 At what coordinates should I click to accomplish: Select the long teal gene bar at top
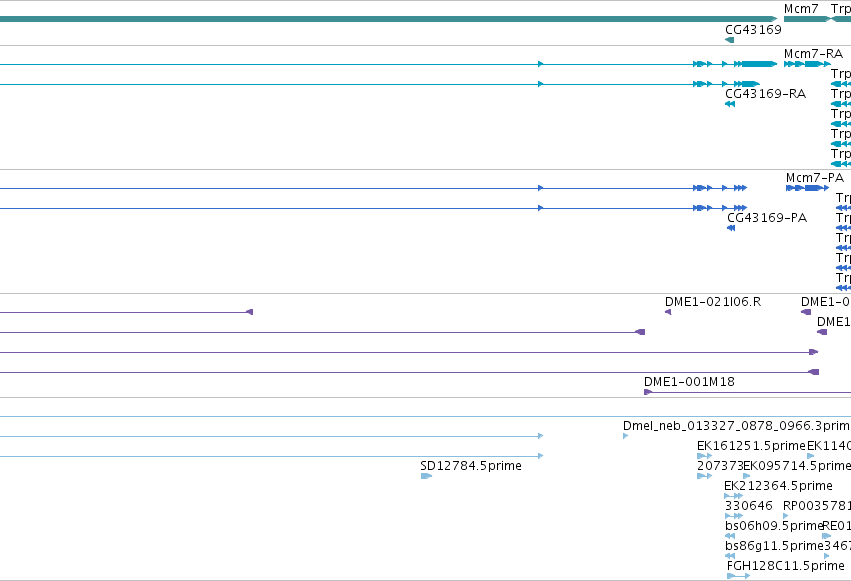(x=389, y=19)
